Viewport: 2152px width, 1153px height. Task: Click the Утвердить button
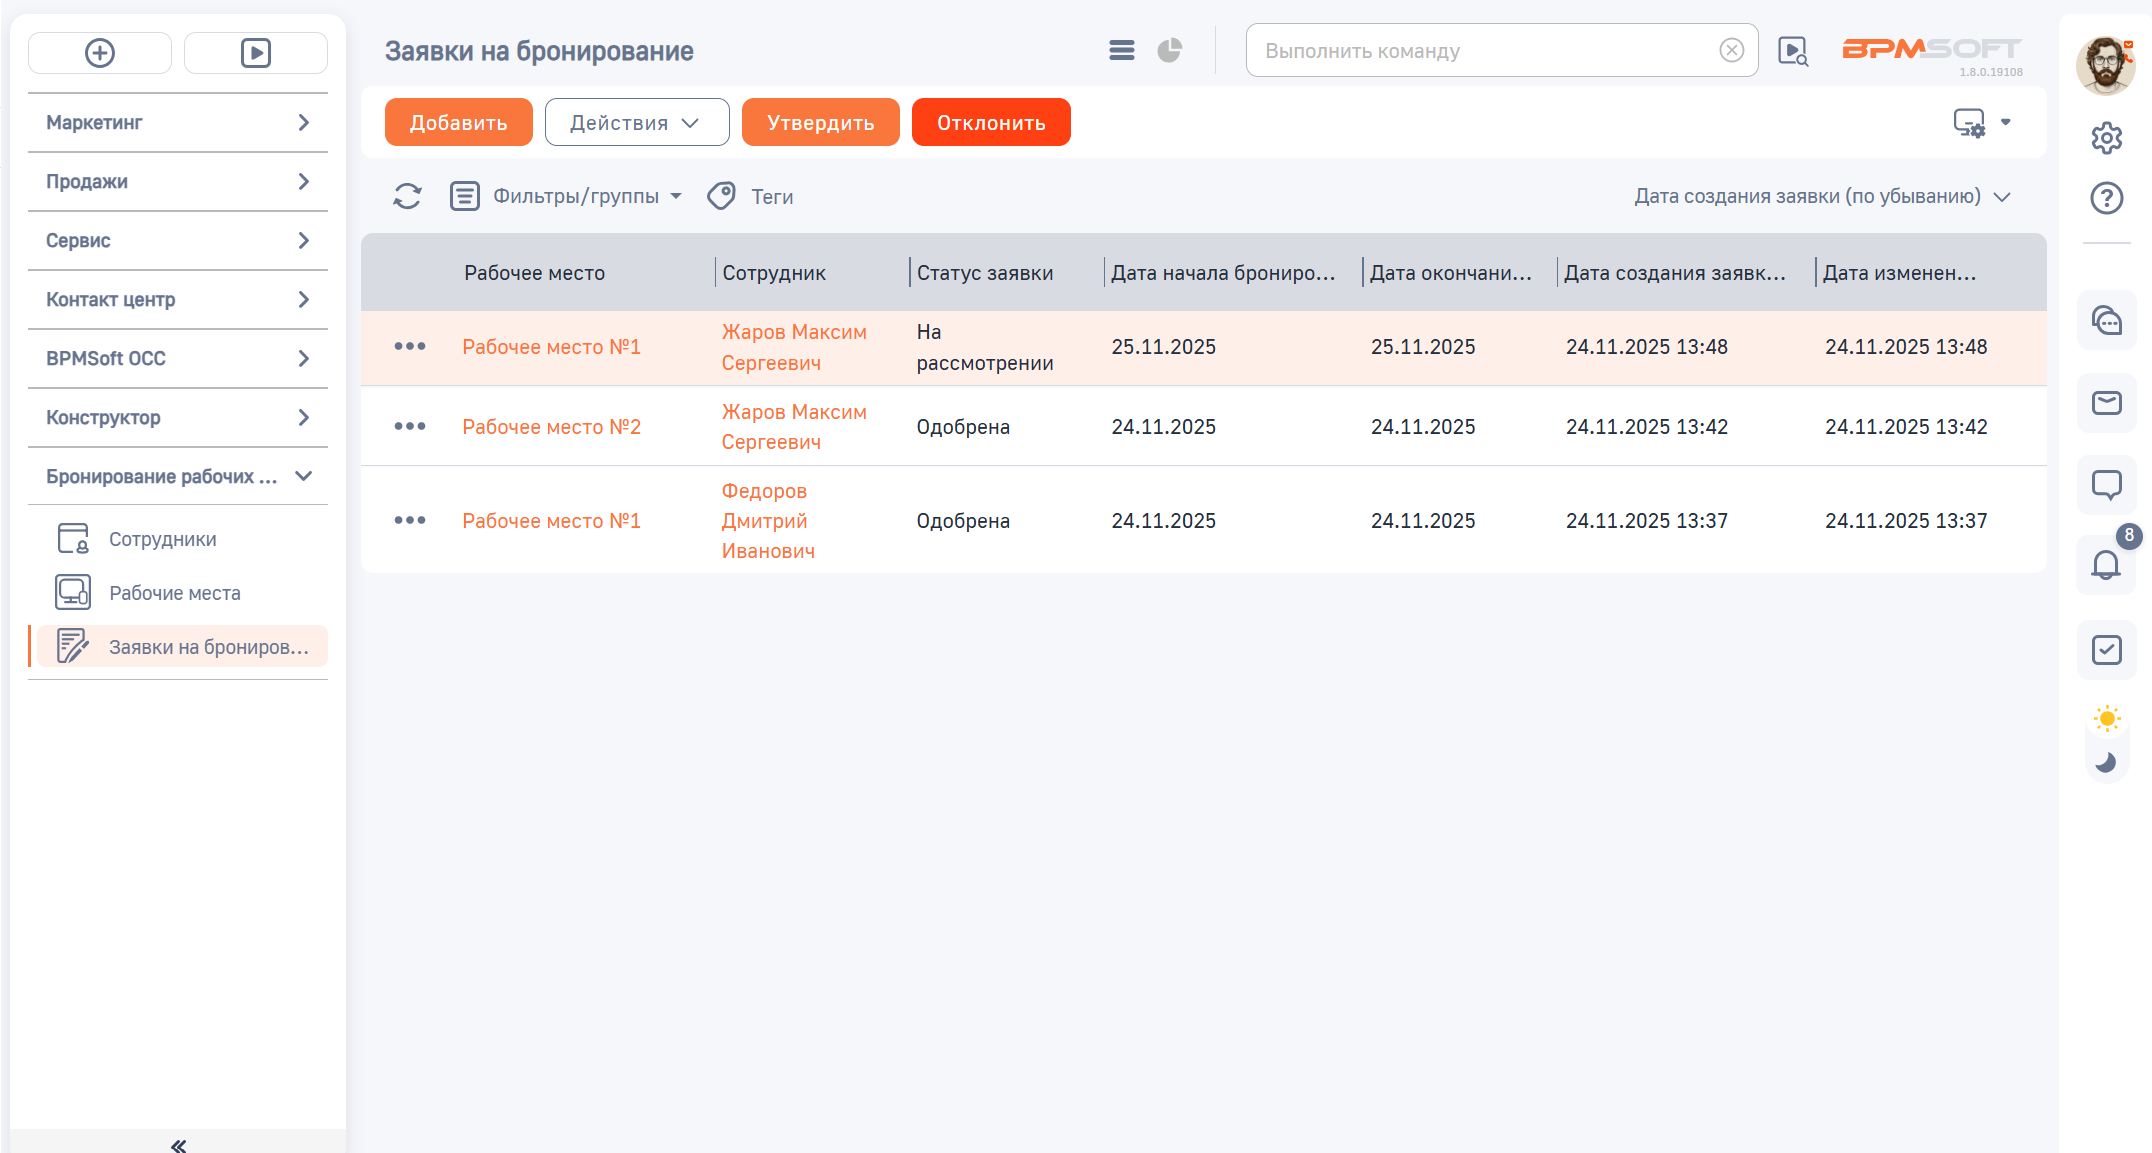820,122
